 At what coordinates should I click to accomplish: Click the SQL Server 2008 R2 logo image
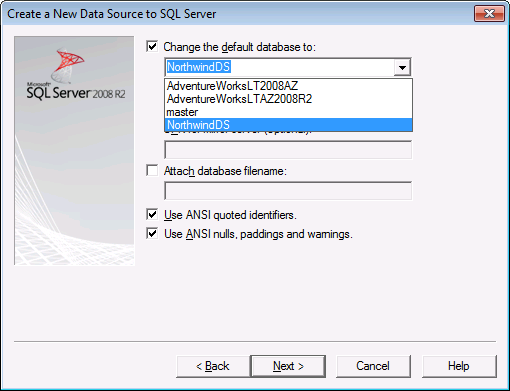[74, 151]
